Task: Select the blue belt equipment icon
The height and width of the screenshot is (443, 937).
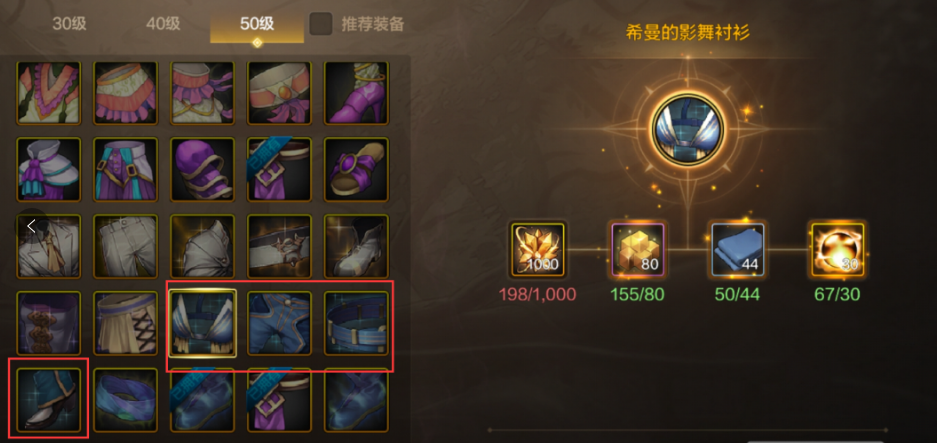Action: click(356, 323)
